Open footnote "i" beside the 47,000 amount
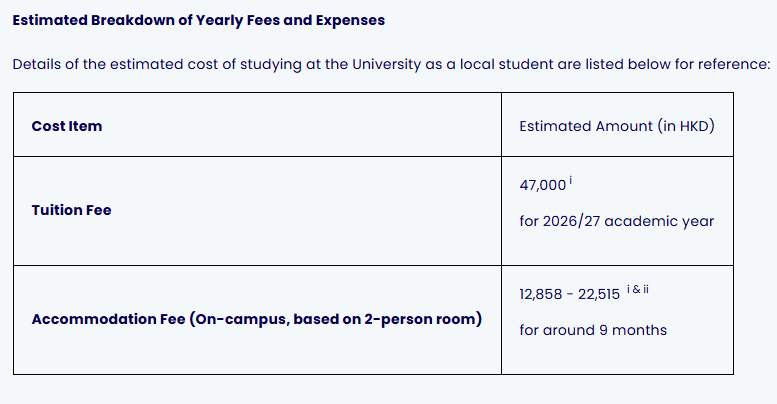 tap(570, 183)
